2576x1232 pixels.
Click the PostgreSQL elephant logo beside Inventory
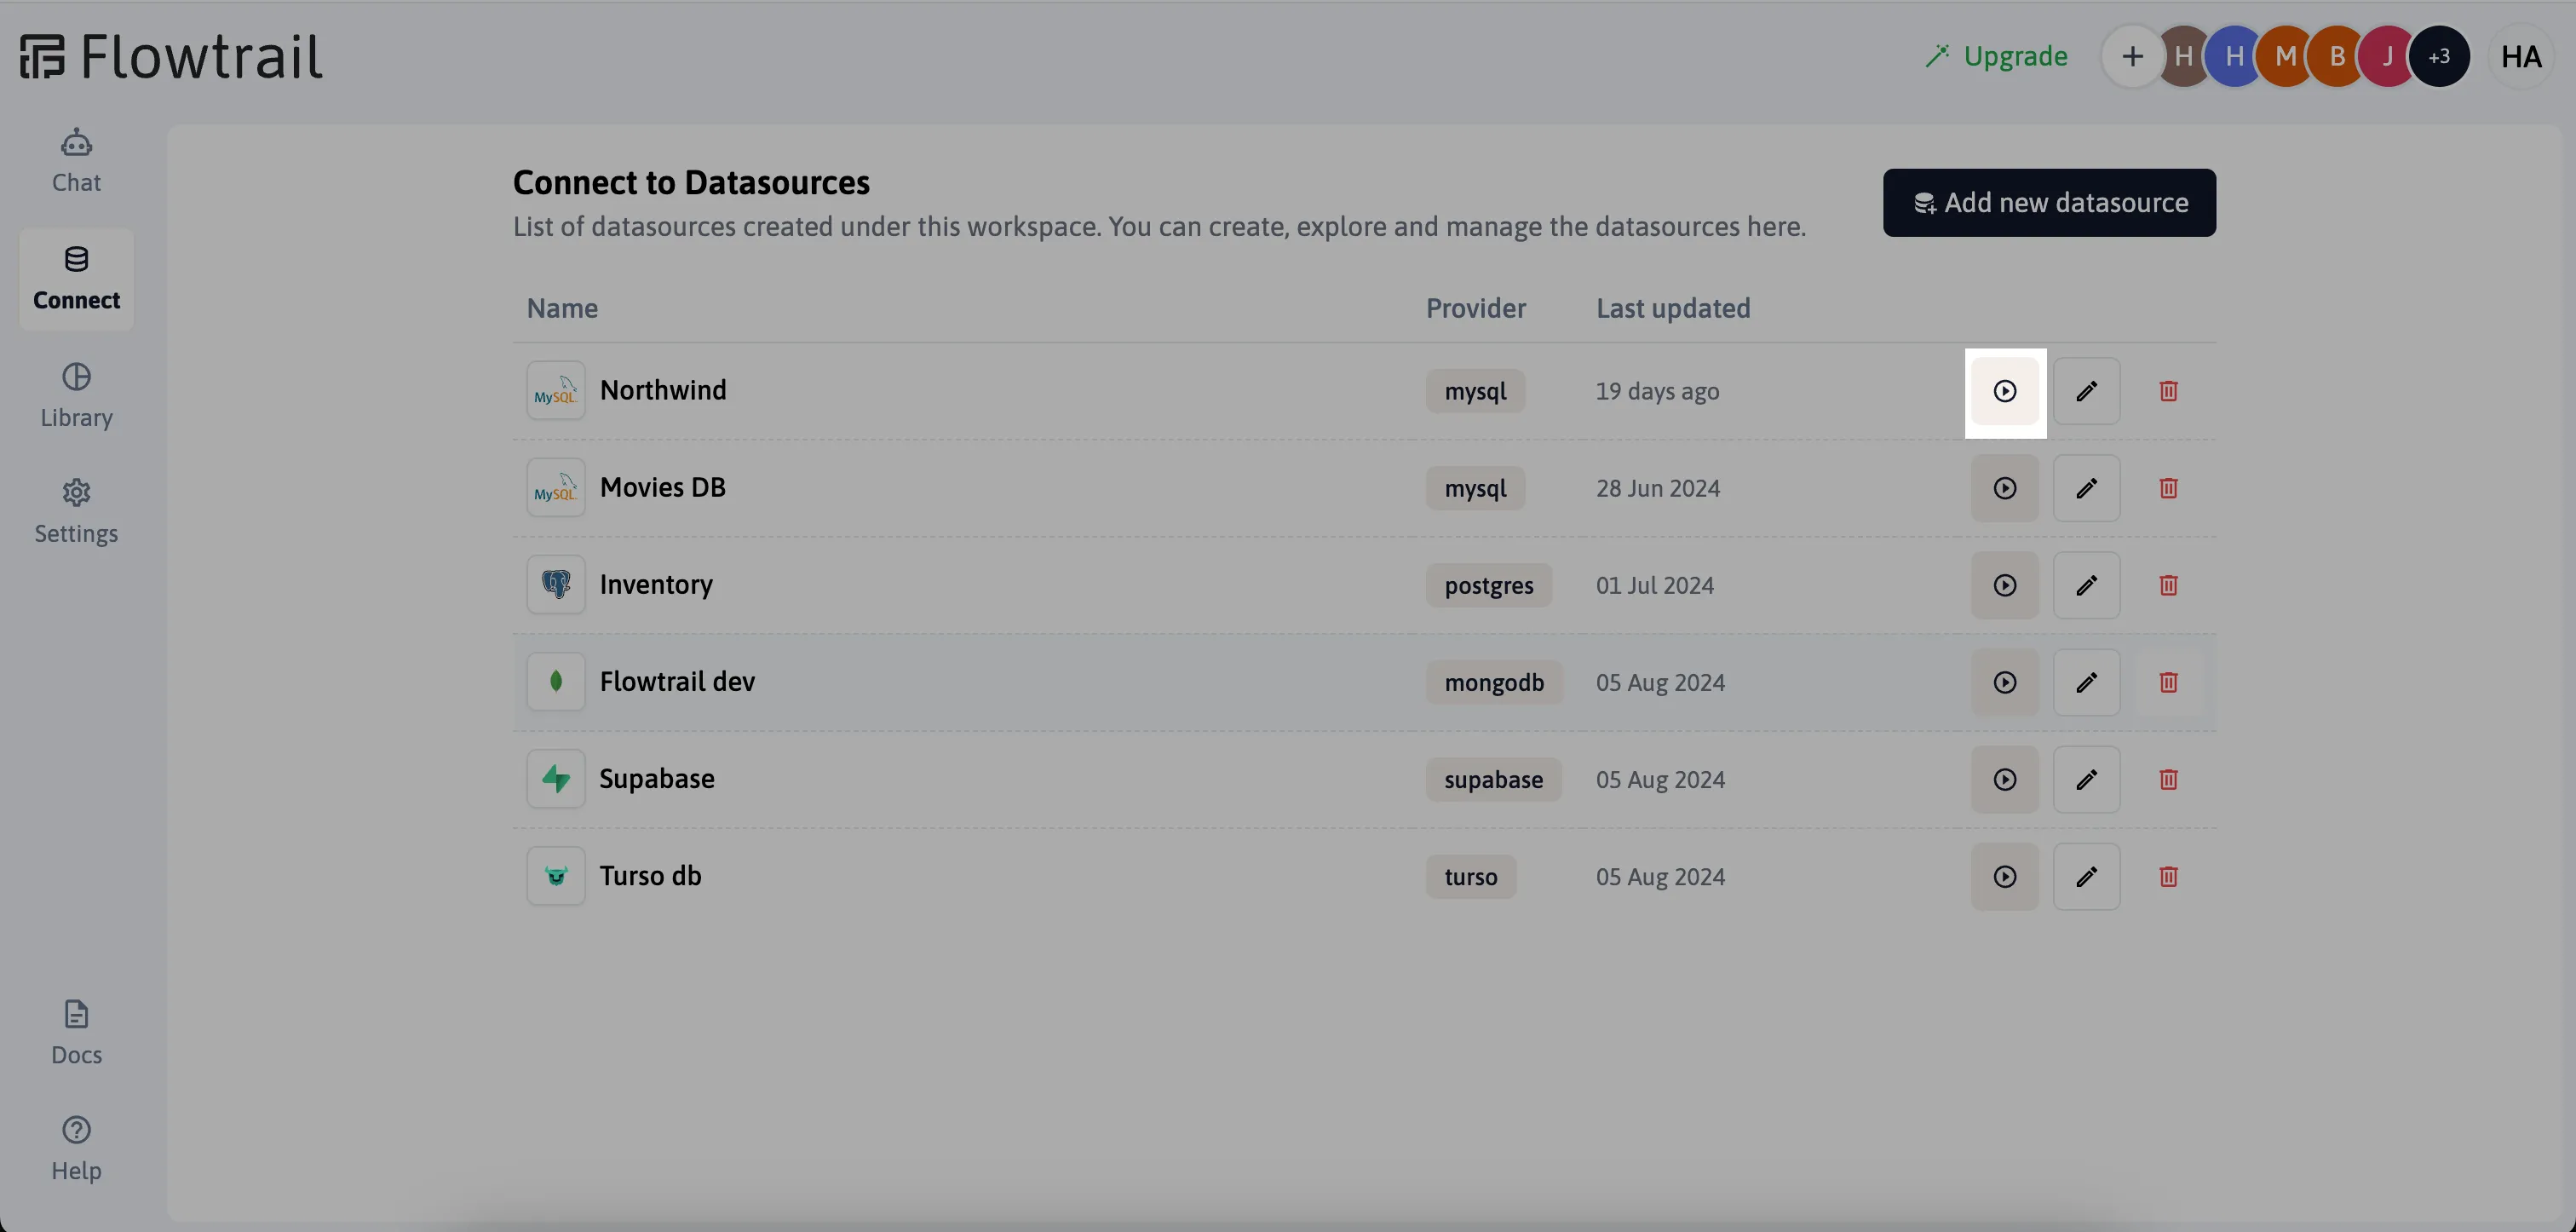point(556,584)
